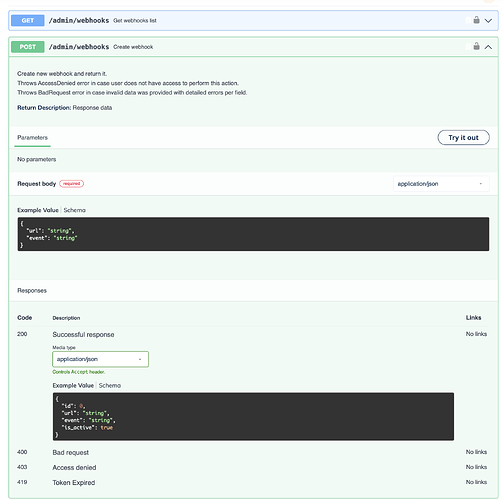The image size is (503, 500).
Task: Click the green POST method badge
Action: [x=28, y=47]
